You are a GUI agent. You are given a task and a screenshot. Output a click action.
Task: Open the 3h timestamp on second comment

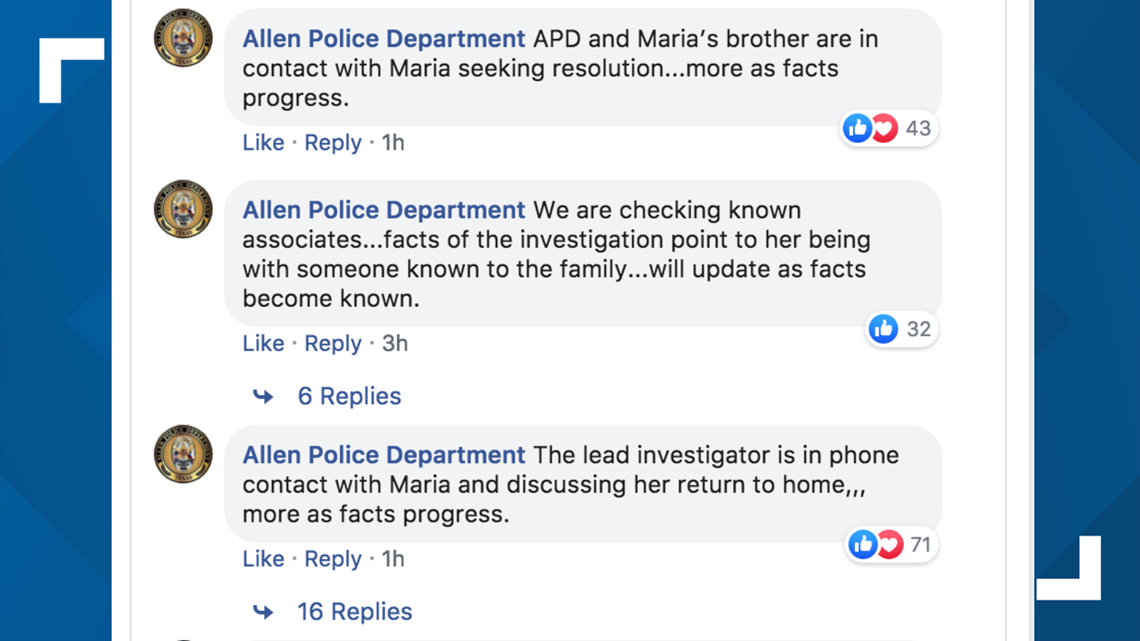tap(395, 343)
